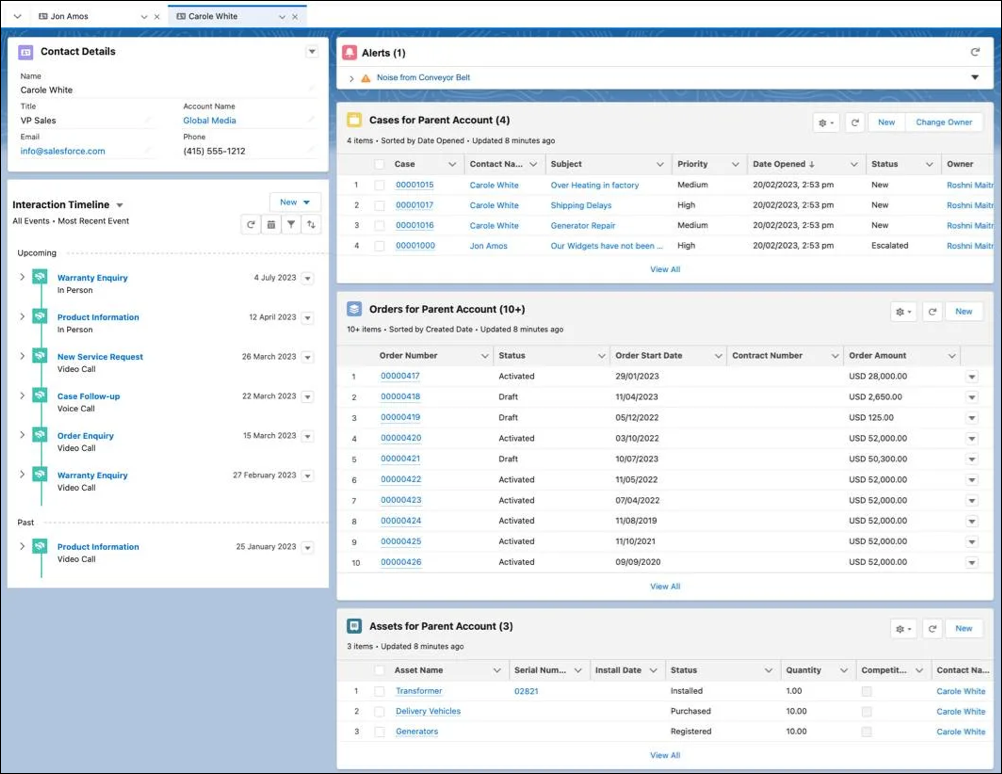Click the warning icon on Noise from Conveyor Belt
Viewport: 1002px width, 774px height.
pyautogui.click(x=366, y=78)
